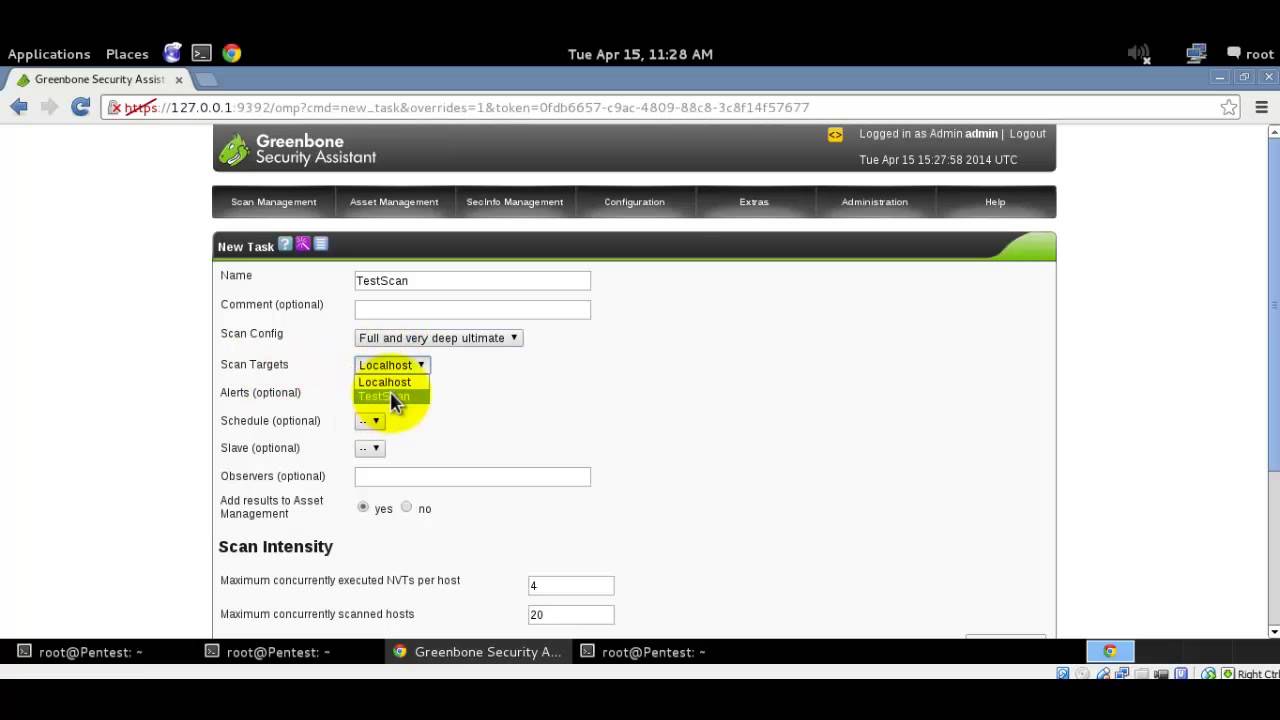Screen dimensions: 1280x720
Task: Open the Scan Config dropdown
Action: (x=438, y=338)
